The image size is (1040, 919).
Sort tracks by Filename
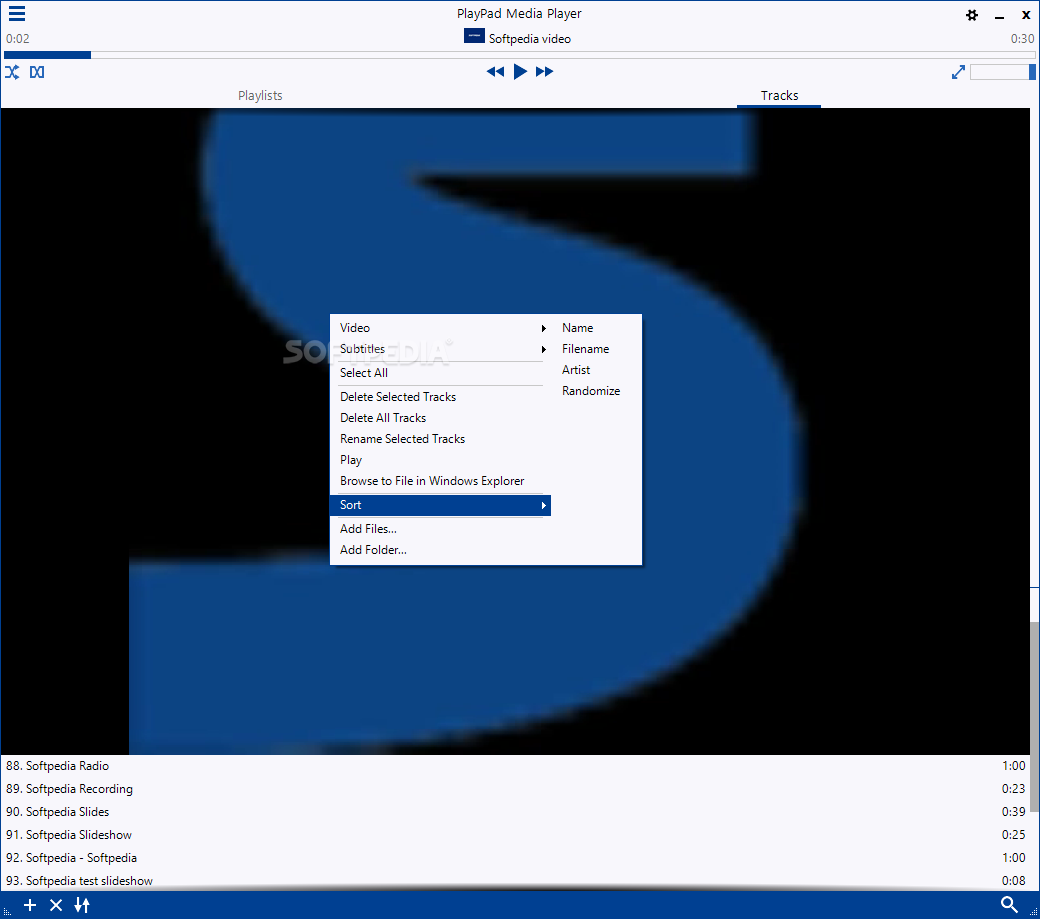585,349
